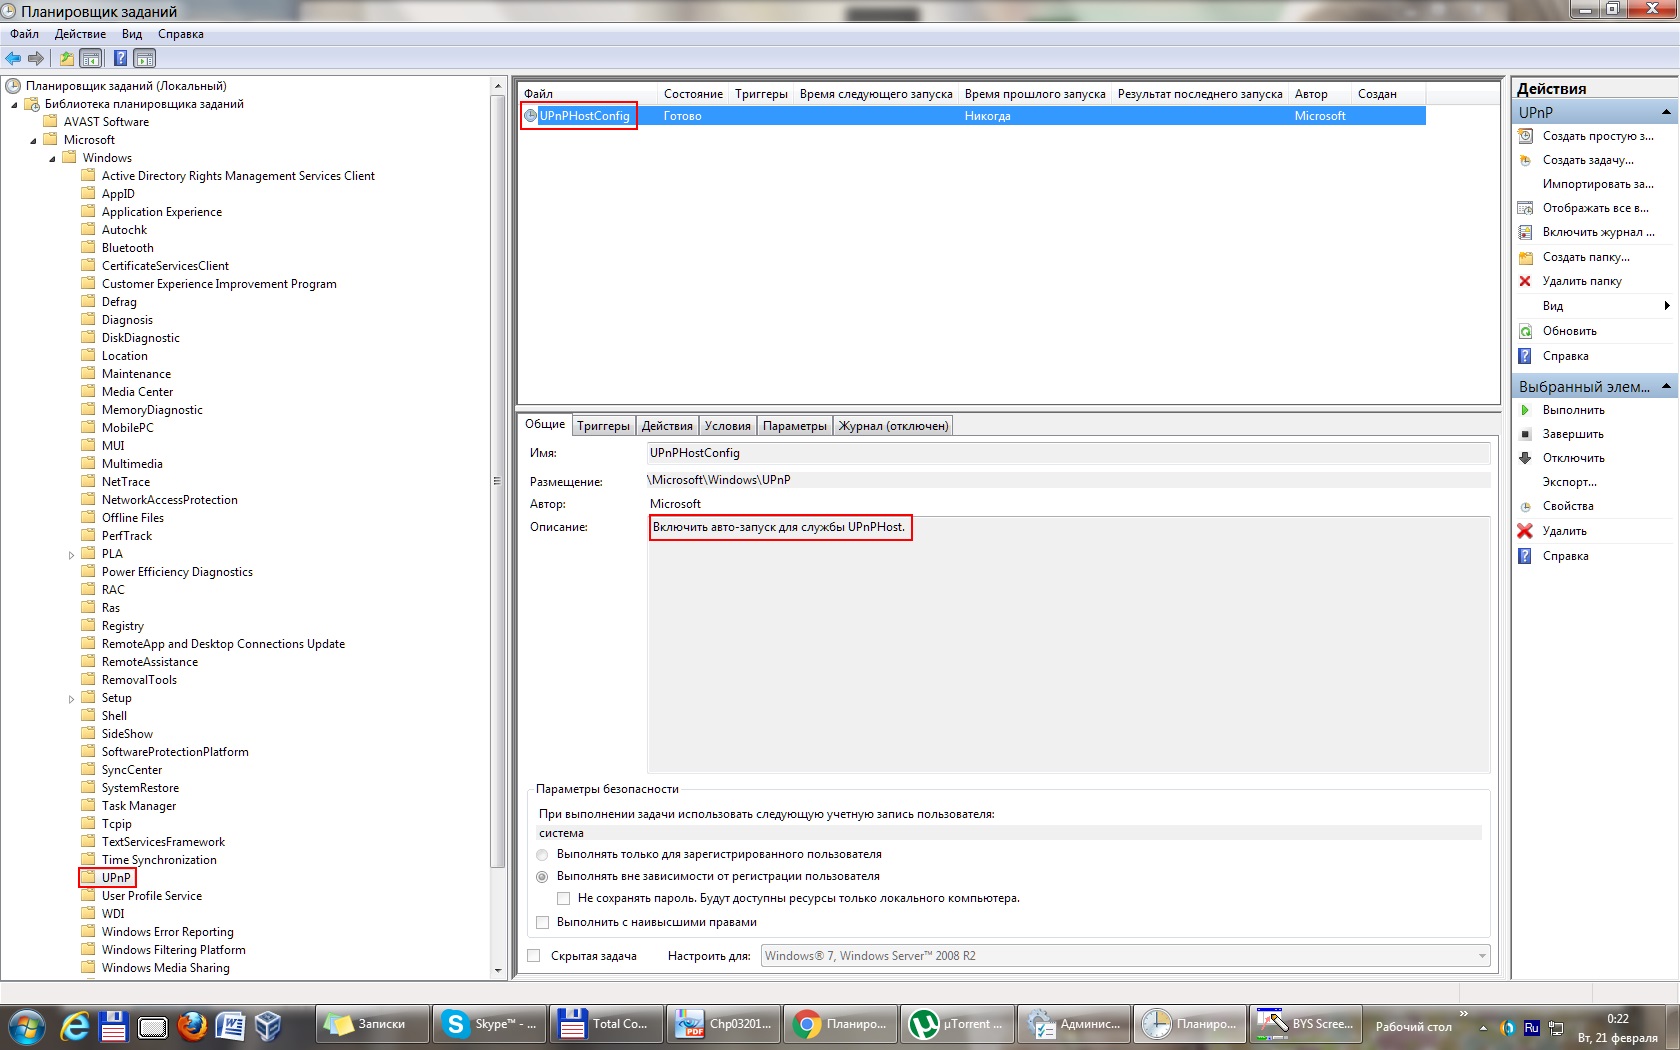Open the Настроить для combo box
Image resolution: width=1680 pixels, height=1050 pixels.
[x=1125, y=956]
